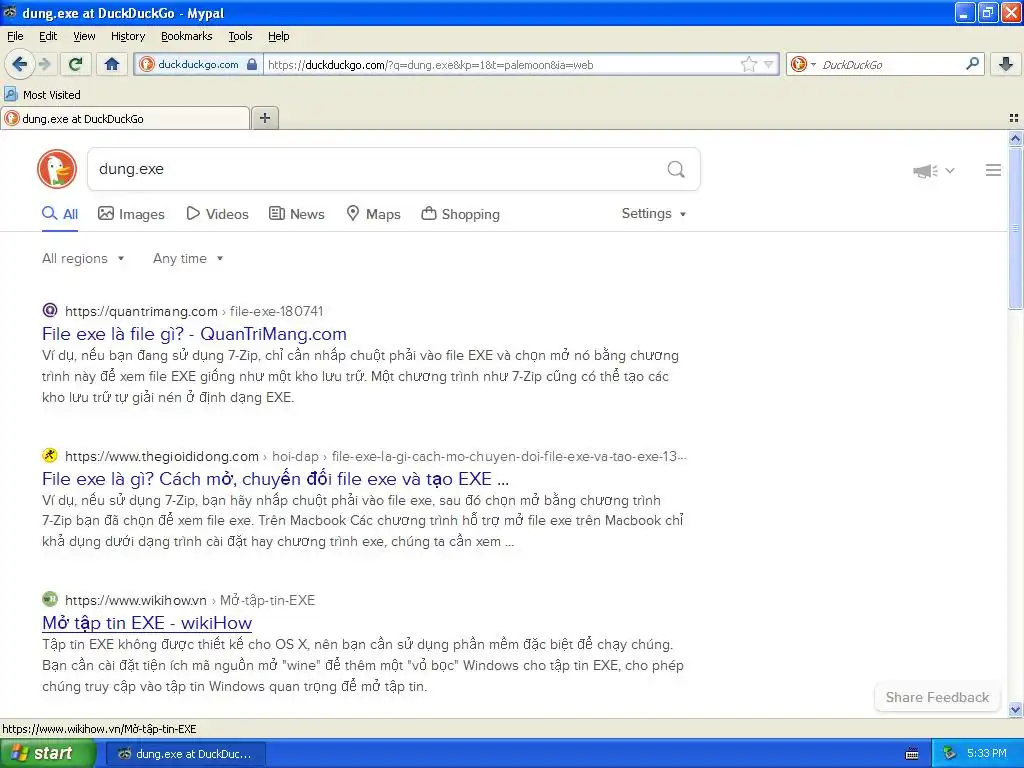Switch to the Images tab
The height and width of the screenshot is (768, 1024).
pos(131,214)
